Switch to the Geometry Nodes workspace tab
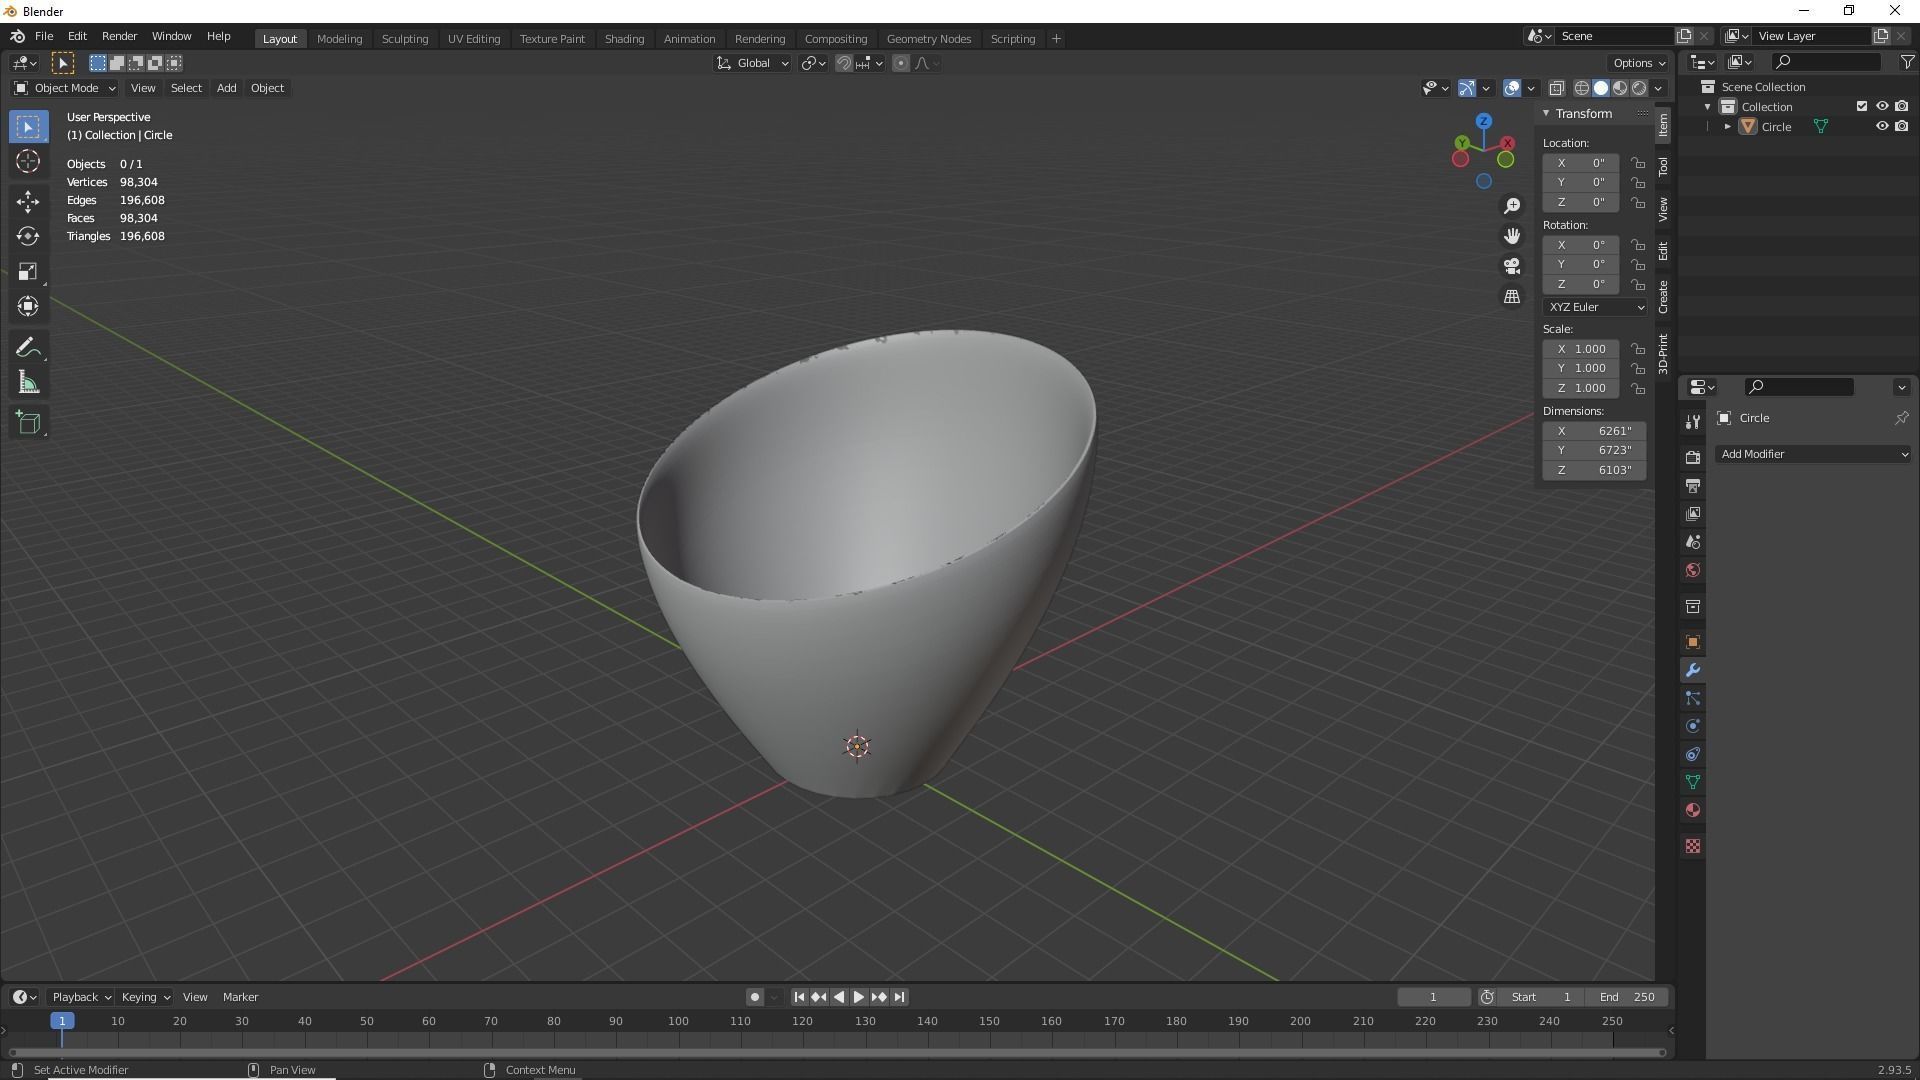The width and height of the screenshot is (1920, 1080). coord(928,39)
